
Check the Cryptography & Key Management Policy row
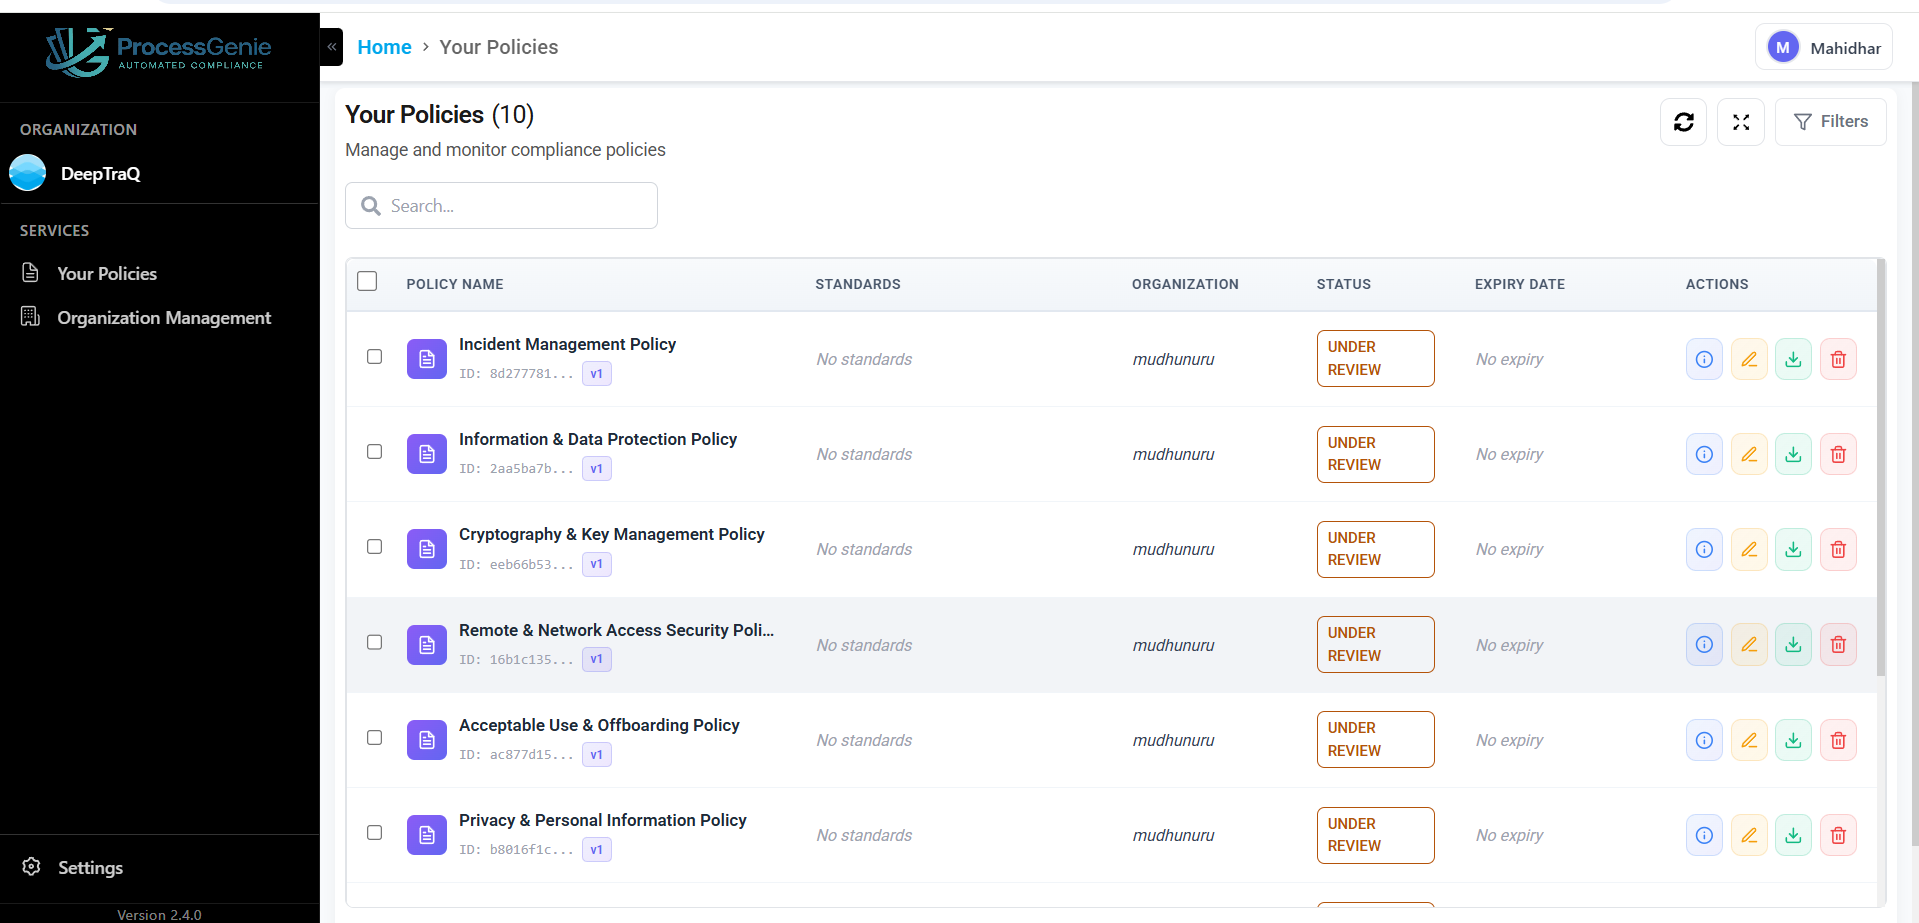374,547
